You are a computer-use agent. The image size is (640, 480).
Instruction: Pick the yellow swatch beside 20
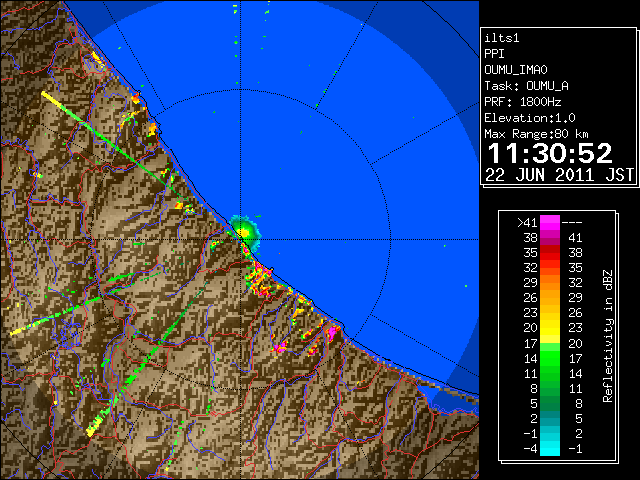550,328
